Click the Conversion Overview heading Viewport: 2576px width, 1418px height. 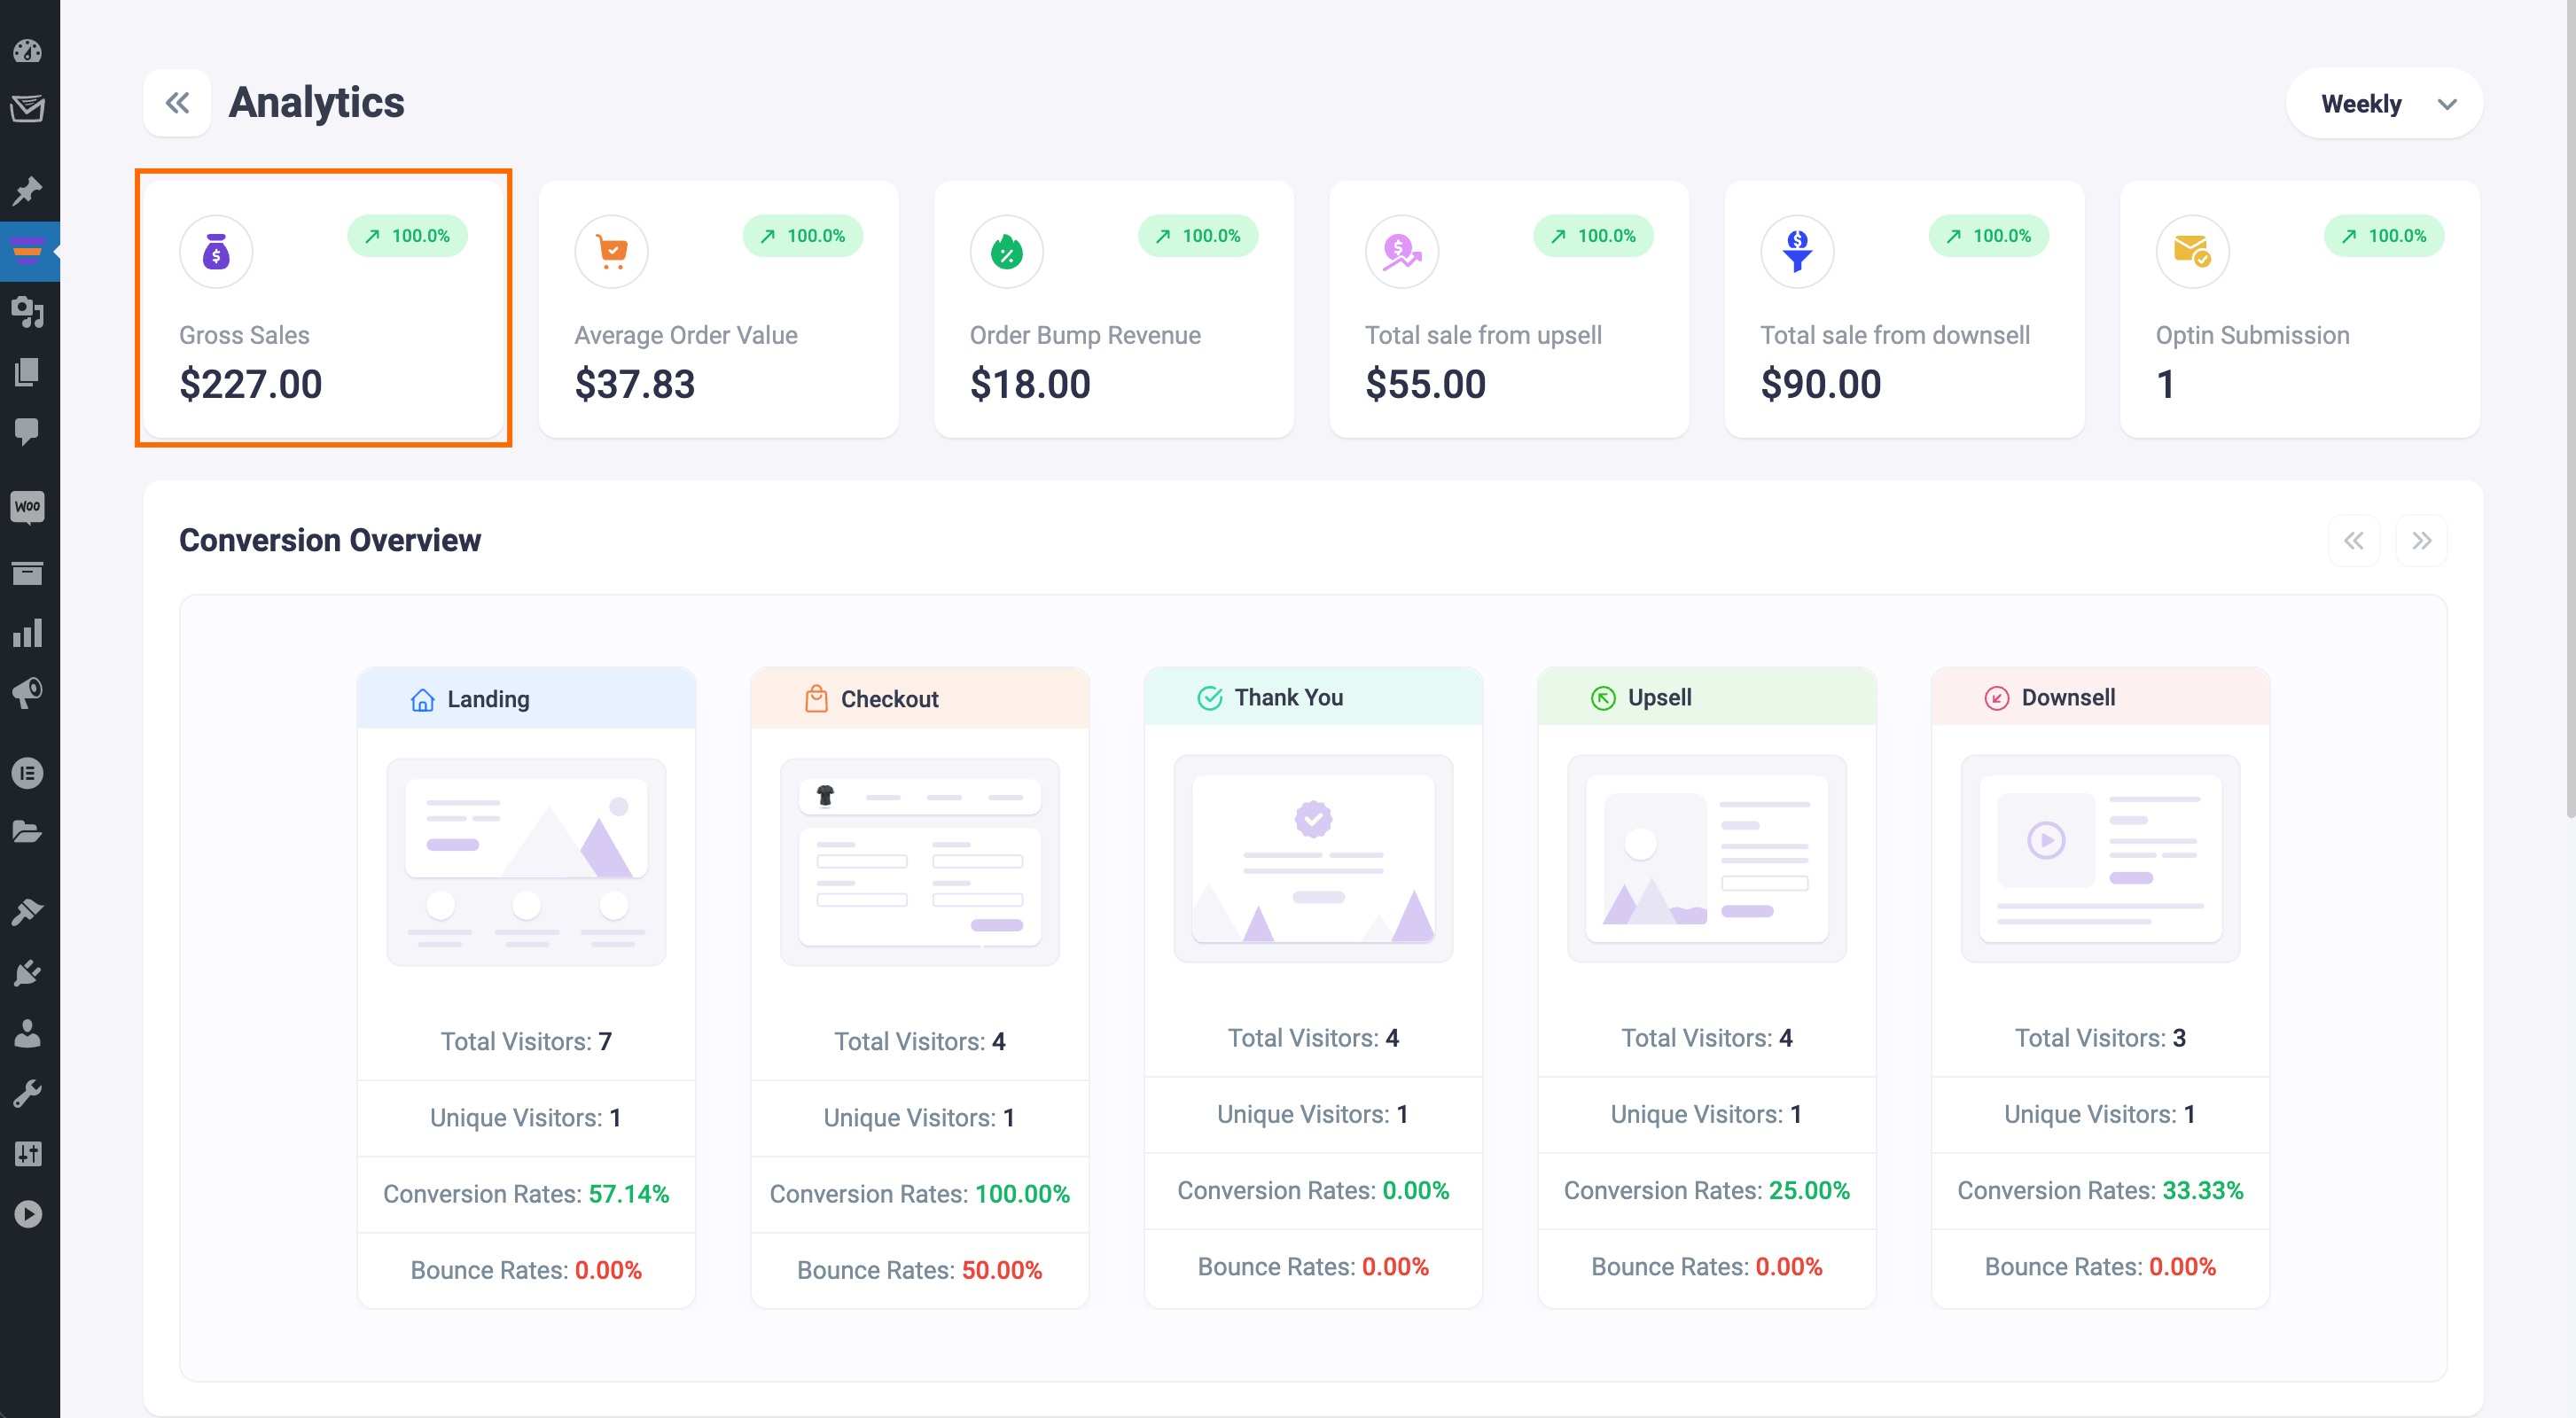[330, 540]
